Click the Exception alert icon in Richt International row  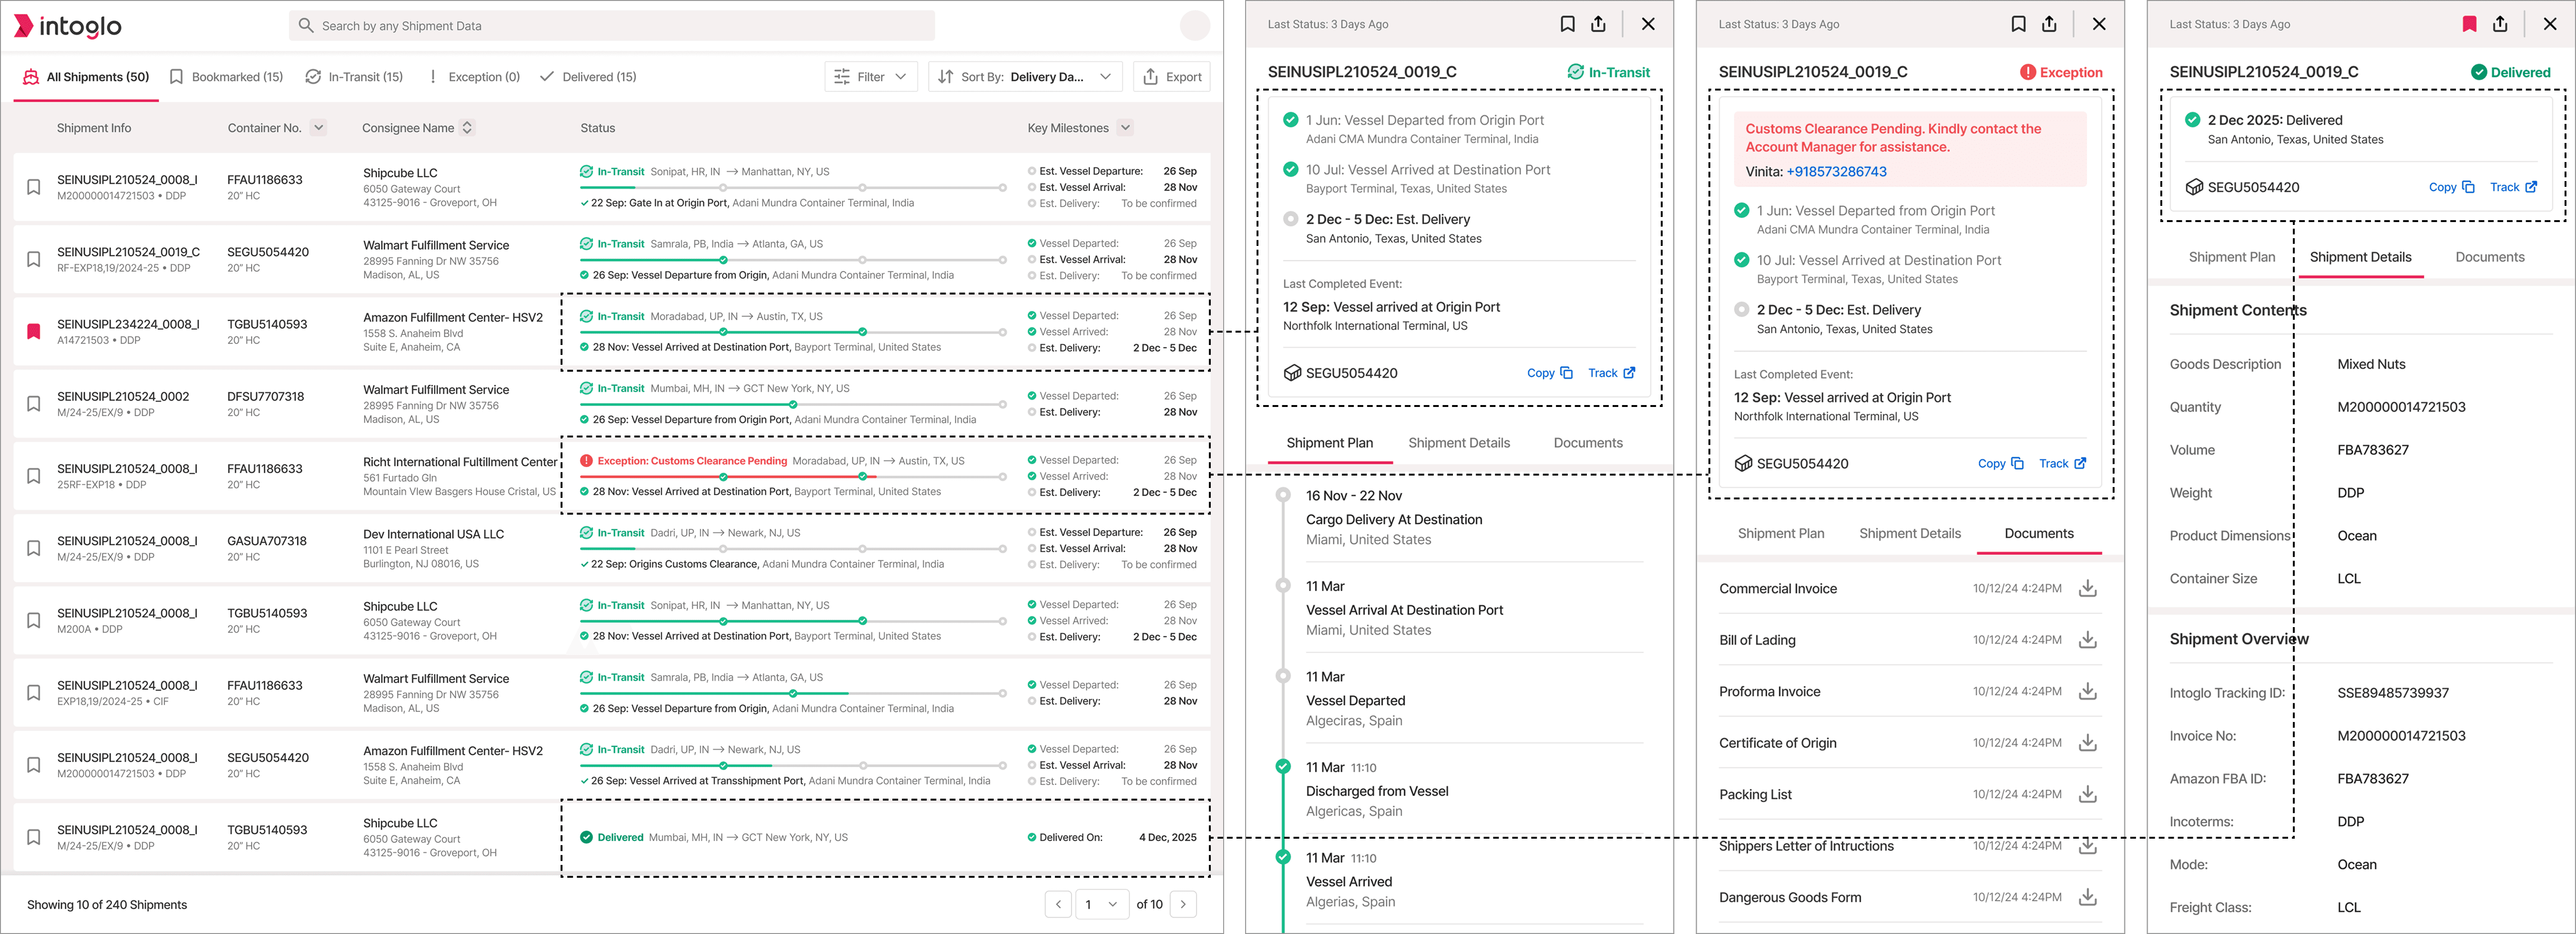[x=587, y=461]
